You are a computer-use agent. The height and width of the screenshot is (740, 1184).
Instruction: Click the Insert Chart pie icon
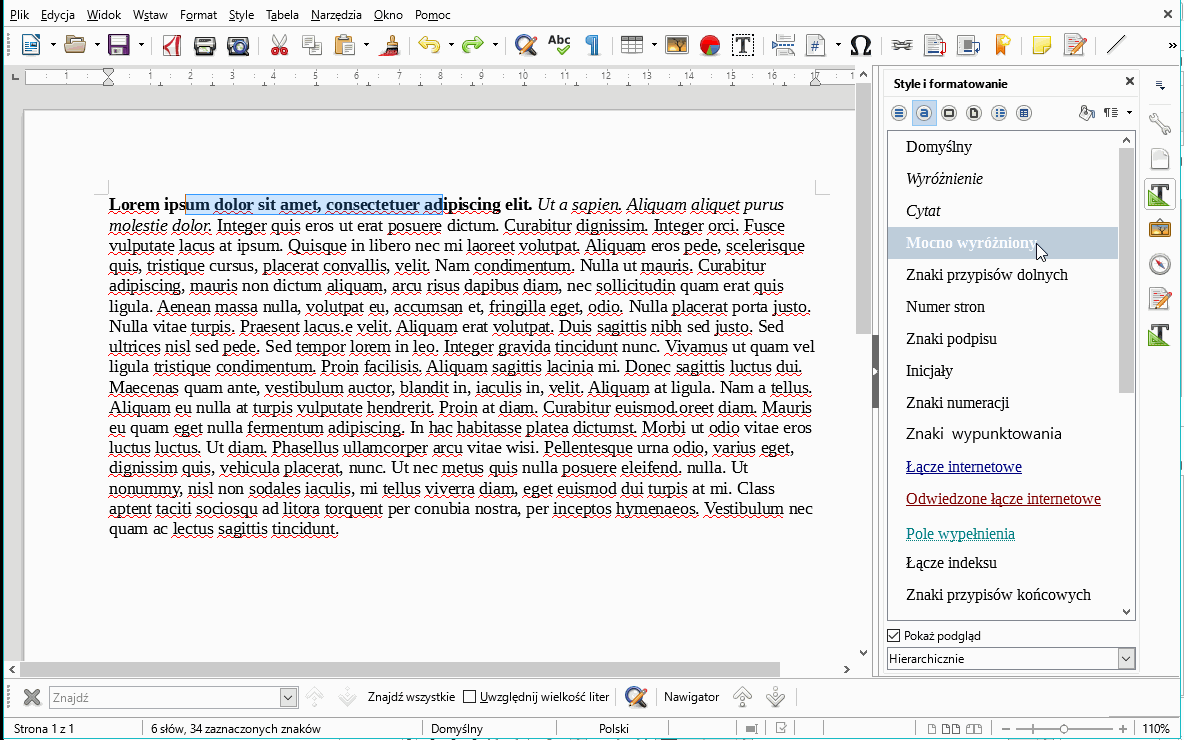[709, 45]
